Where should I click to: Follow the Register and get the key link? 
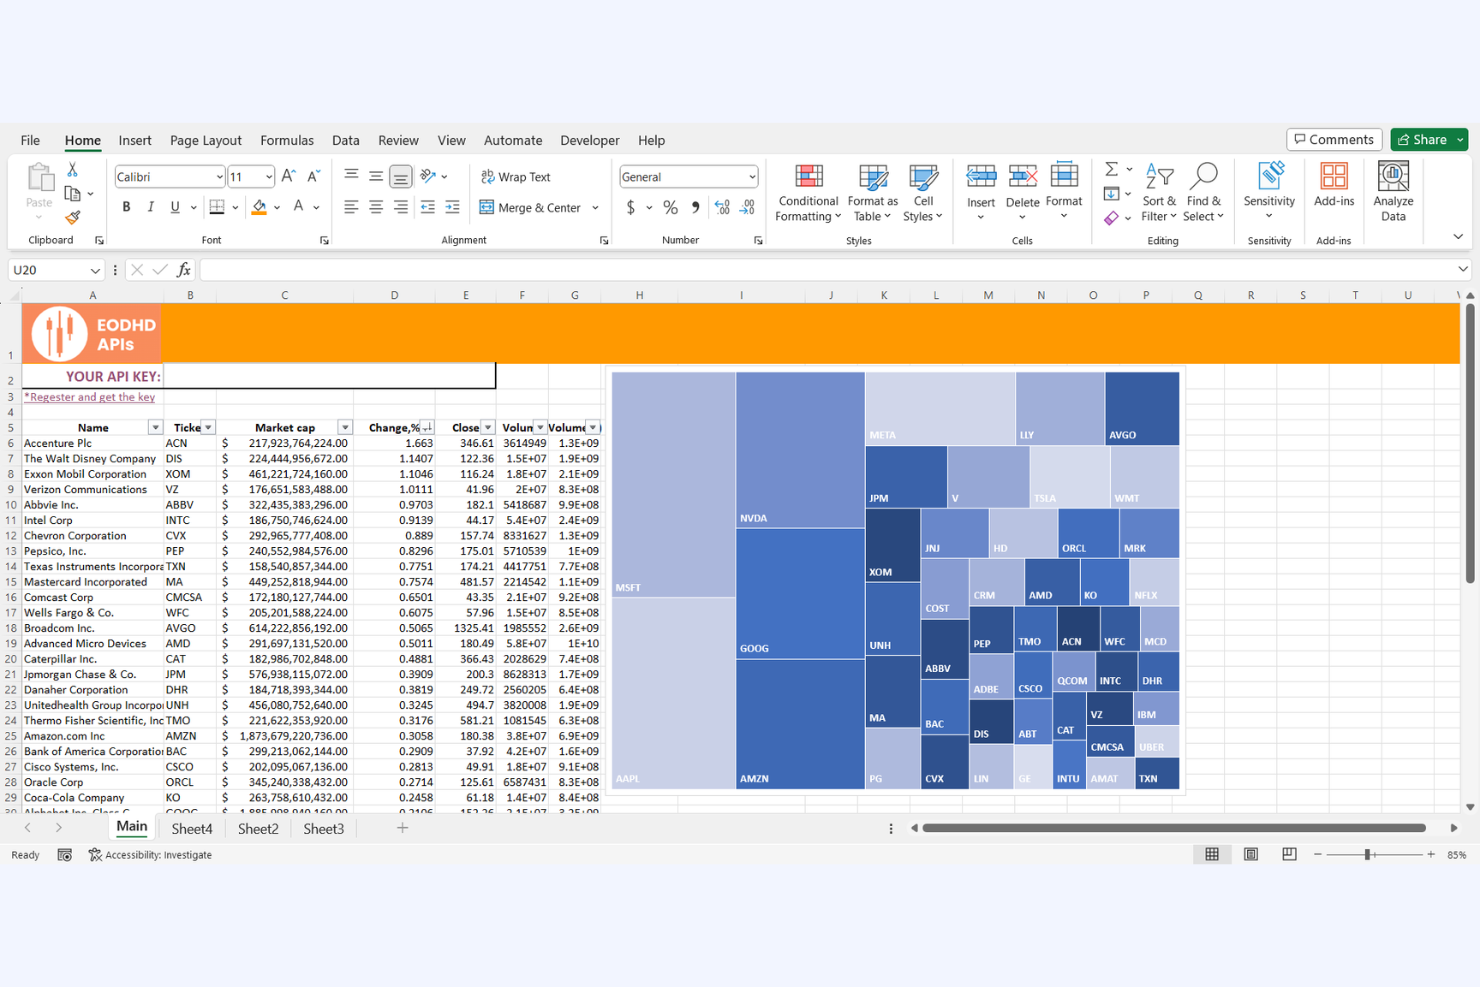click(x=90, y=397)
